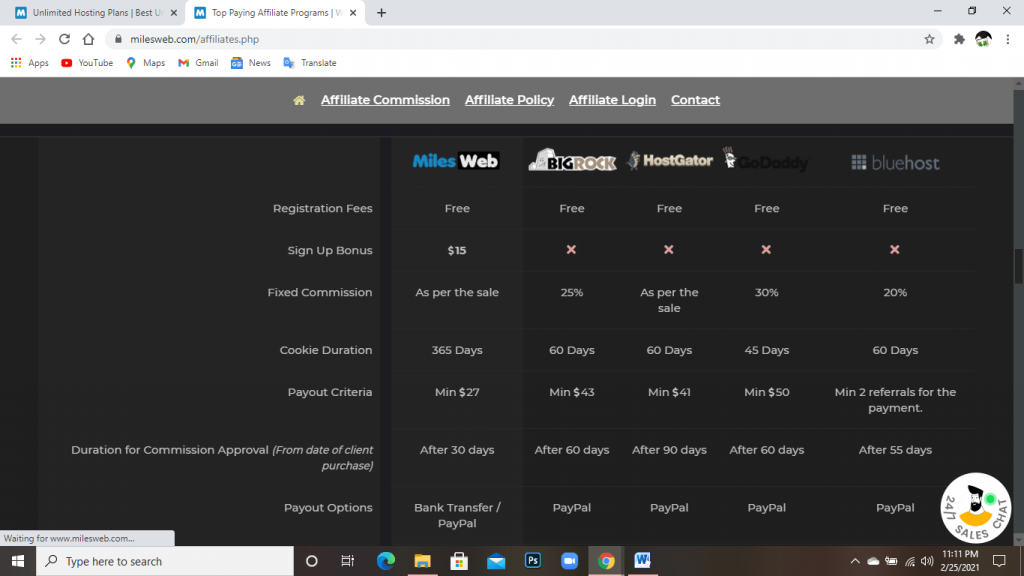Bookmark this page with the star icon
Image resolution: width=1024 pixels, height=576 pixels.
coord(929,38)
